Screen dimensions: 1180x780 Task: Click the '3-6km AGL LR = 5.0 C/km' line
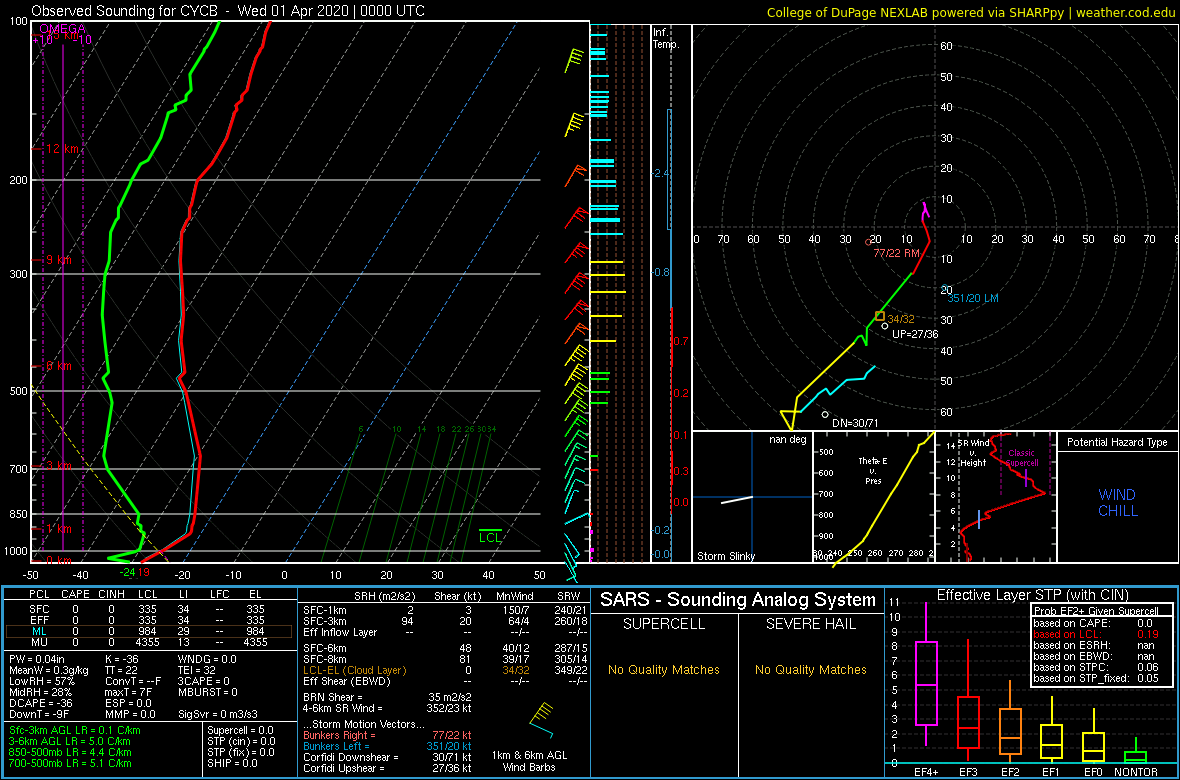[69, 741]
